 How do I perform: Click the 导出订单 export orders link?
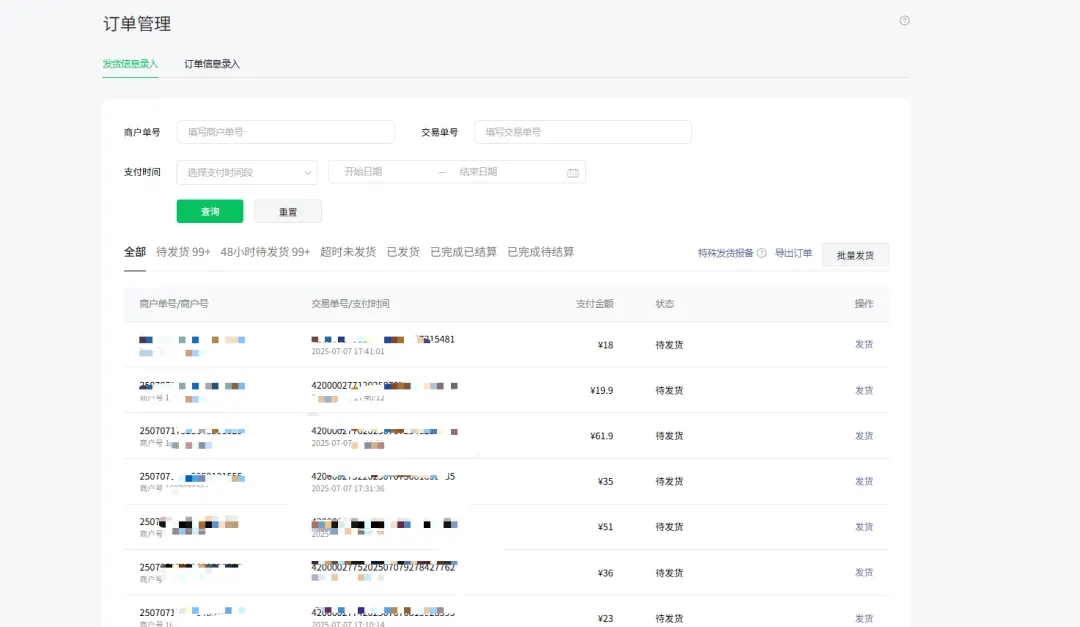click(x=793, y=254)
